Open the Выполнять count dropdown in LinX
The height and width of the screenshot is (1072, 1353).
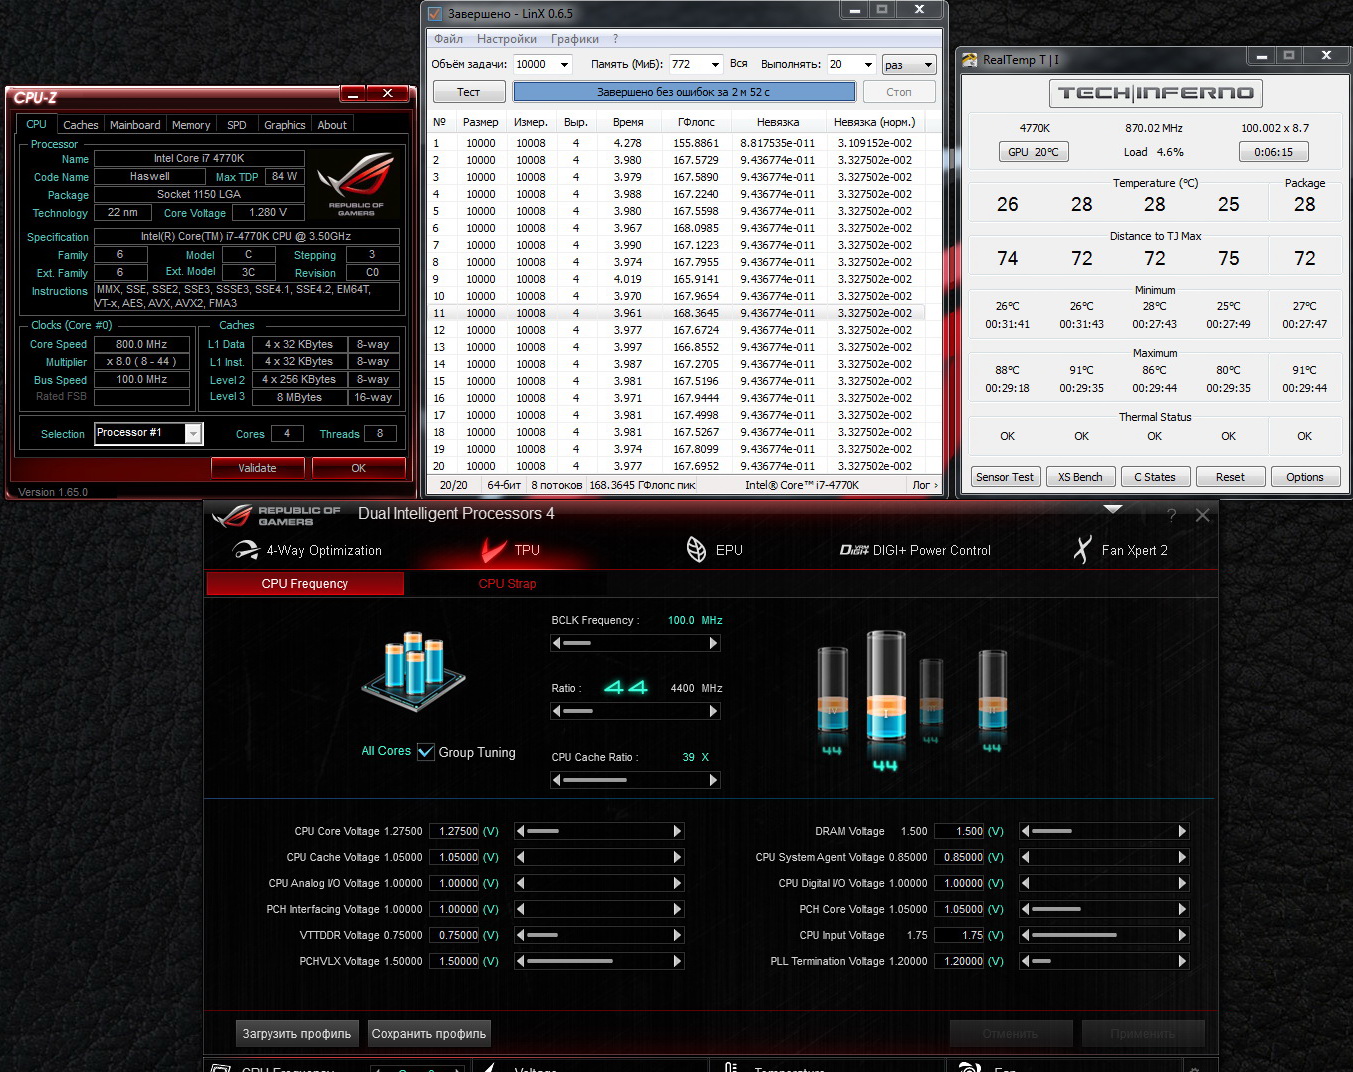click(x=868, y=64)
